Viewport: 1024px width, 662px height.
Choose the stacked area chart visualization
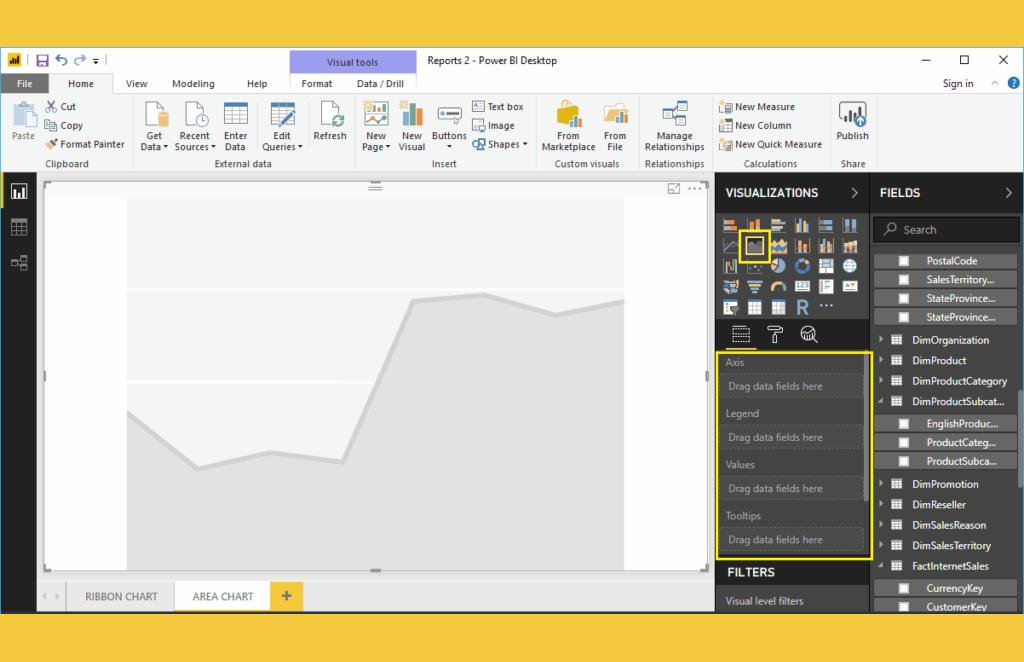[x=778, y=246]
